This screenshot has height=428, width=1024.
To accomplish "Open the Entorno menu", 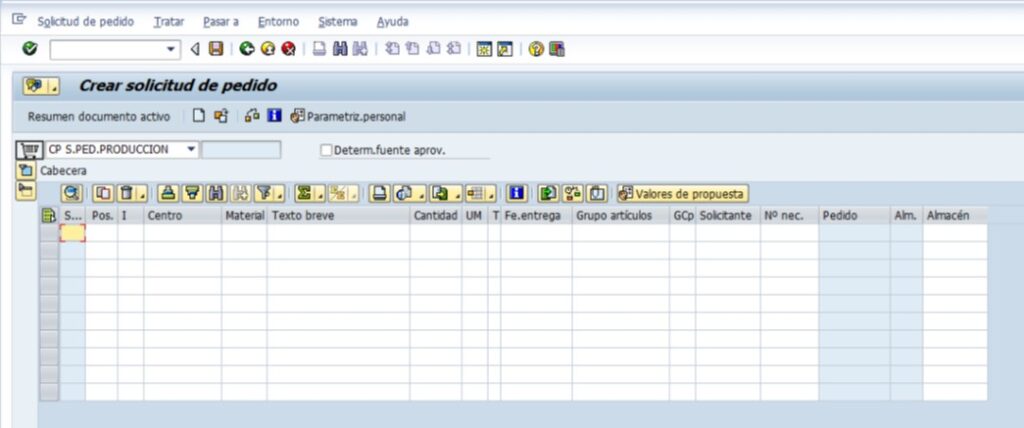I will 278,22.
